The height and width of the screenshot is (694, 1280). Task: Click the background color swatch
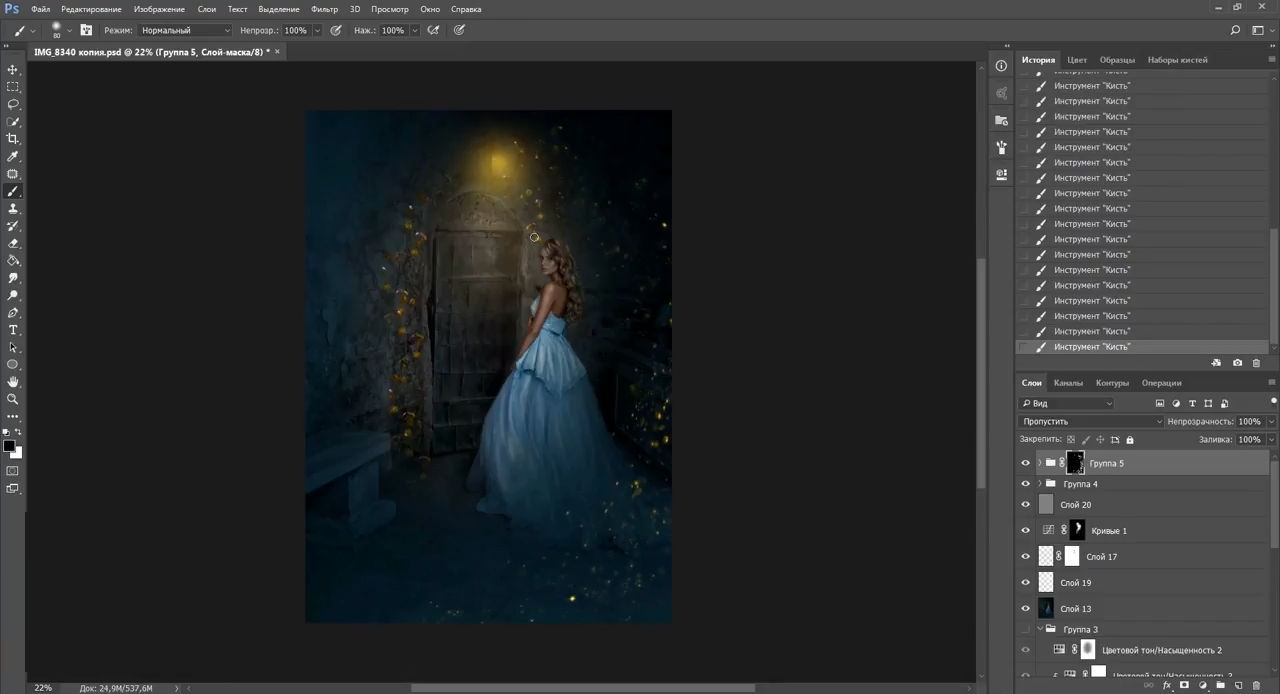coord(17,453)
